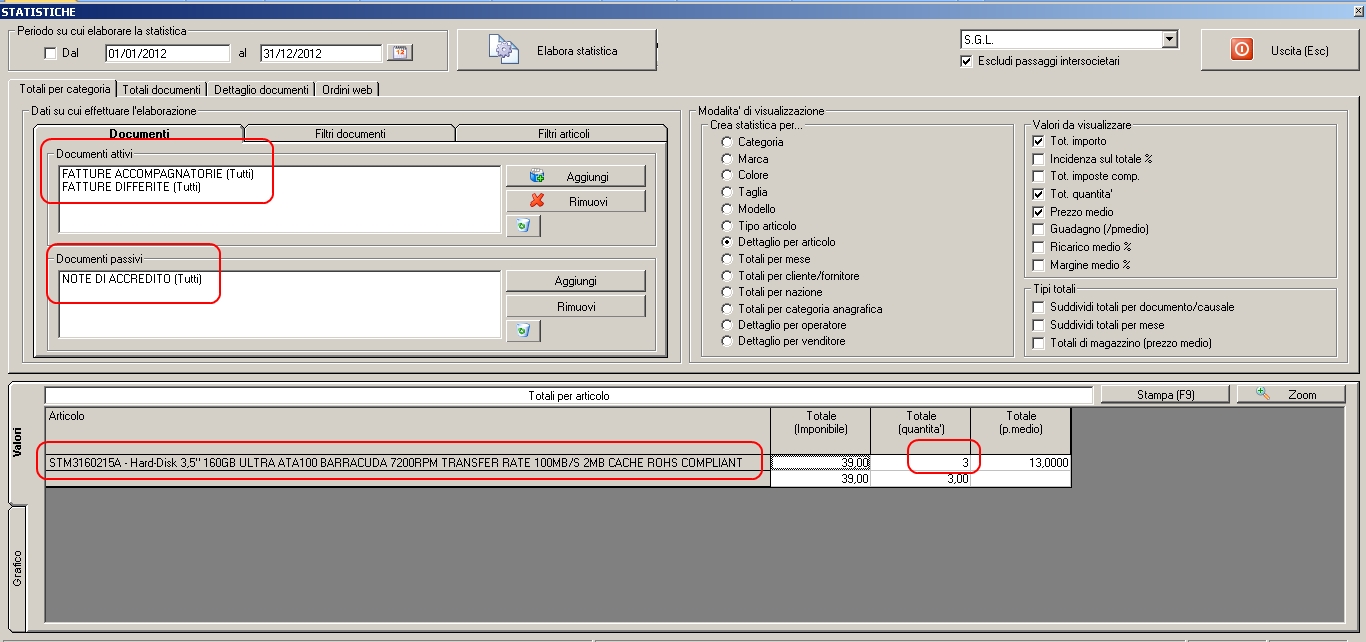Switch to the Grafico side tab

[18, 567]
